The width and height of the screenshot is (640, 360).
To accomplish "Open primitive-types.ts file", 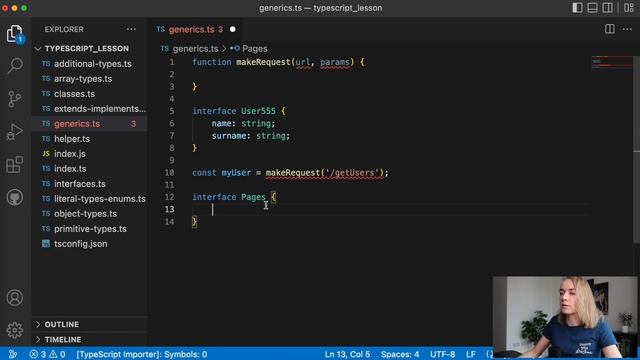I will point(90,229).
